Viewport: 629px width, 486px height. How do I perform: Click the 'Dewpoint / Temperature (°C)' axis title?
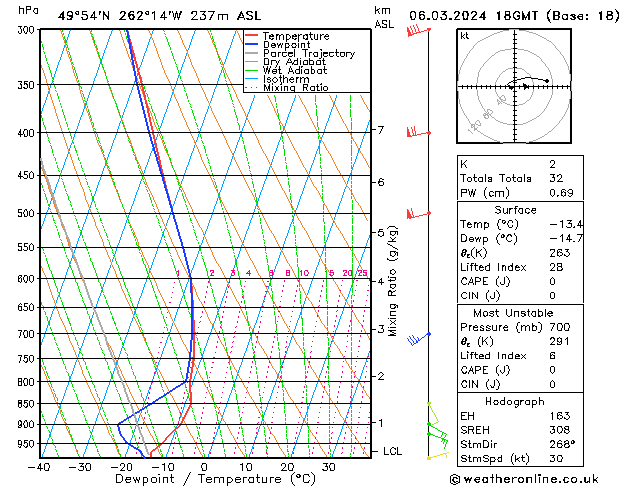[x=215, y=479]
